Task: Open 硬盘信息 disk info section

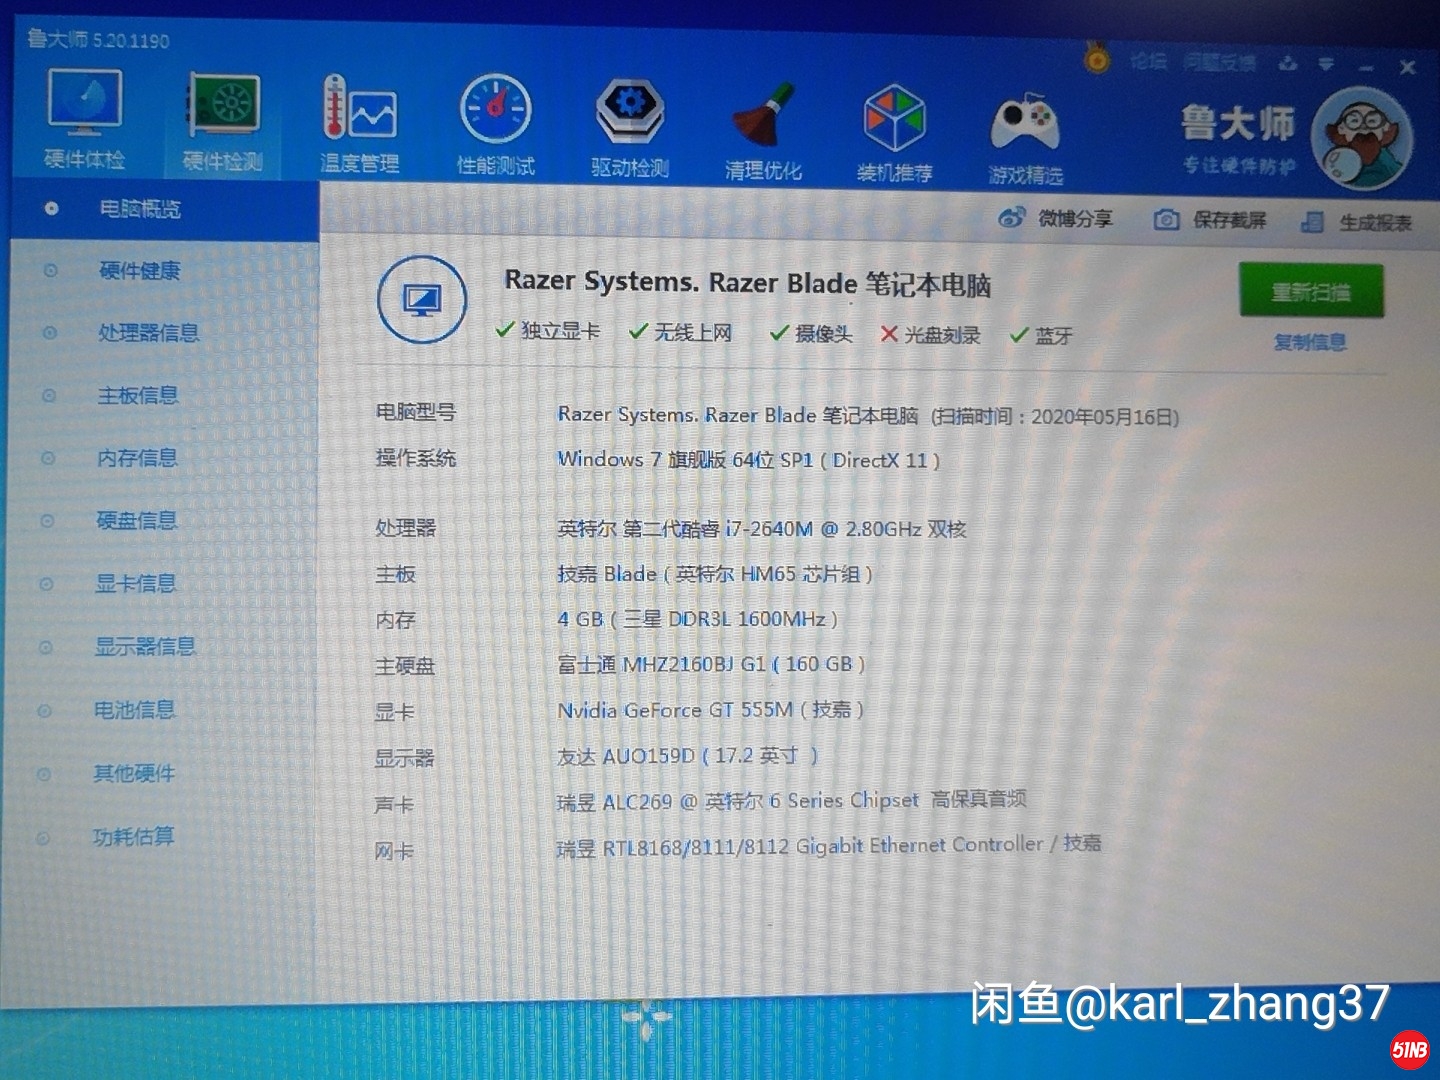Action: tap(137, 520)
